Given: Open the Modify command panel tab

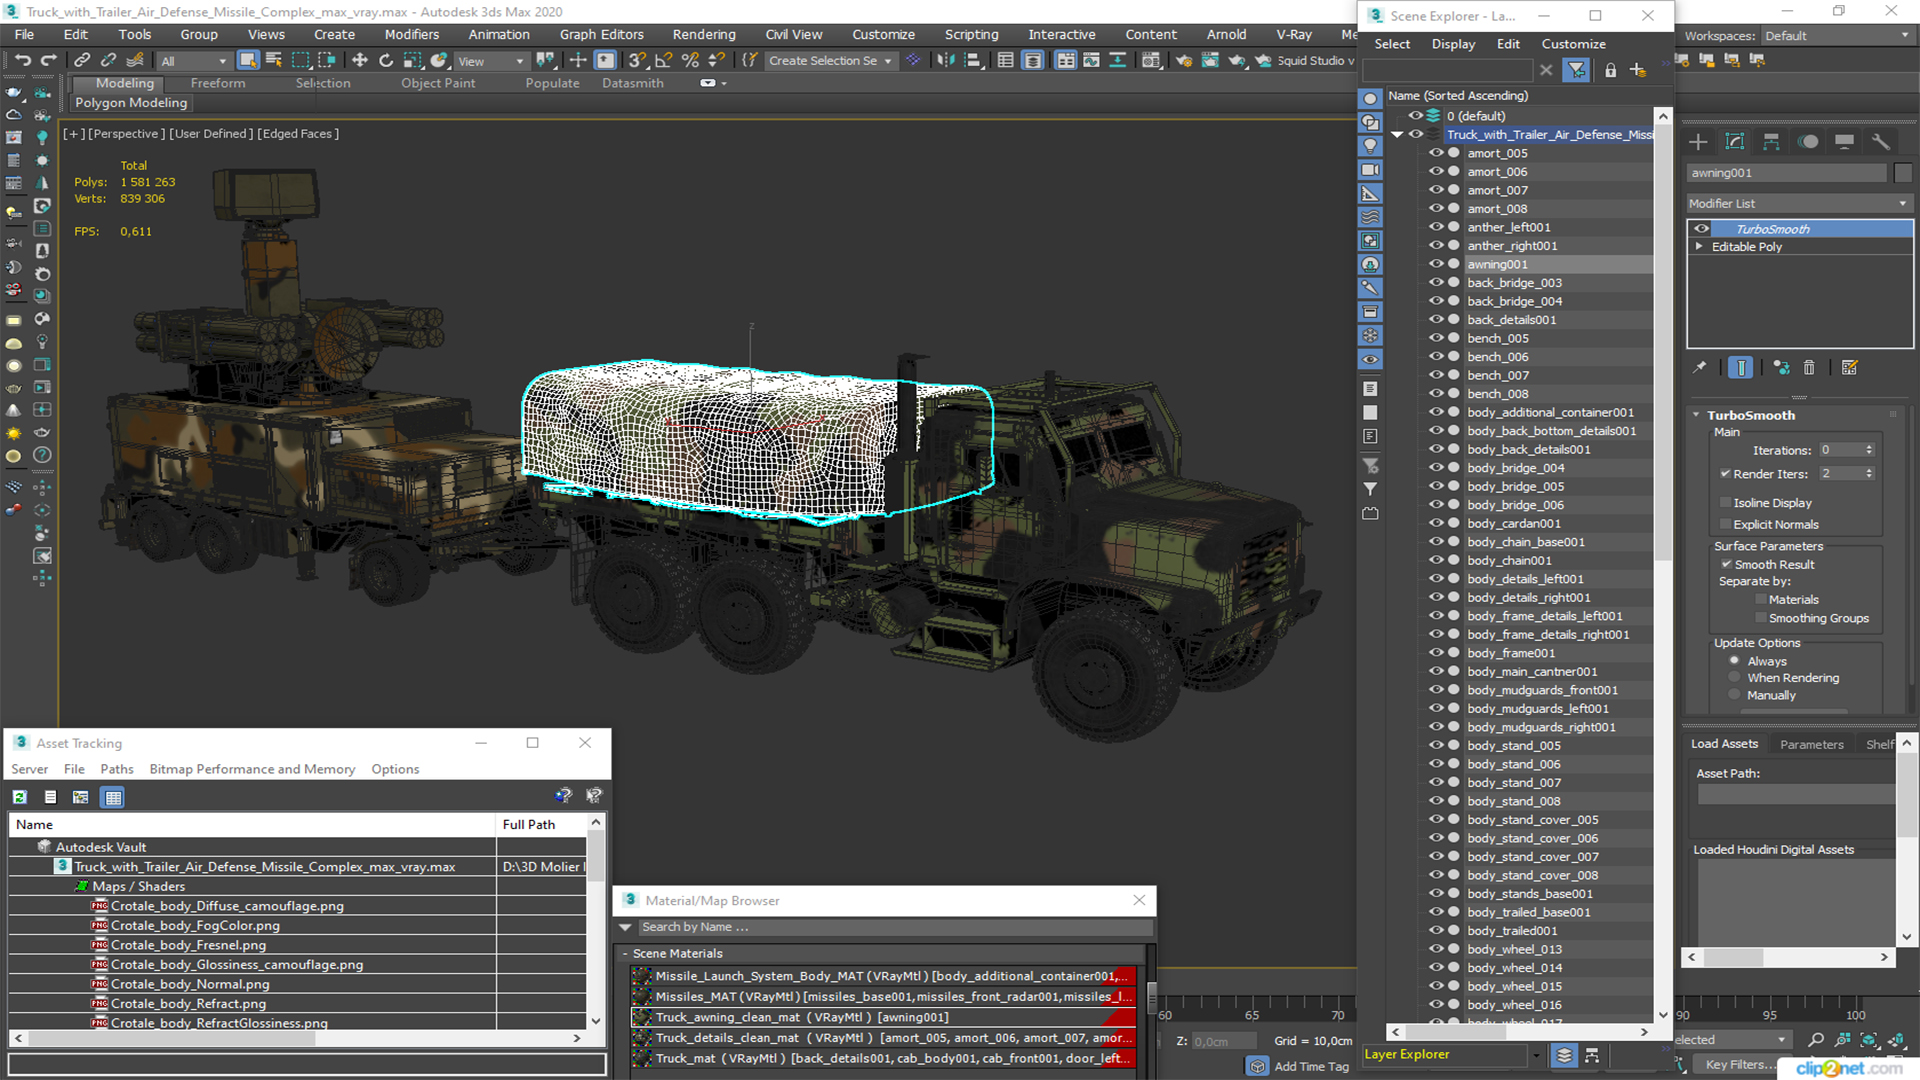Looking at the screenshot, I should click(x=1735, y=142).
